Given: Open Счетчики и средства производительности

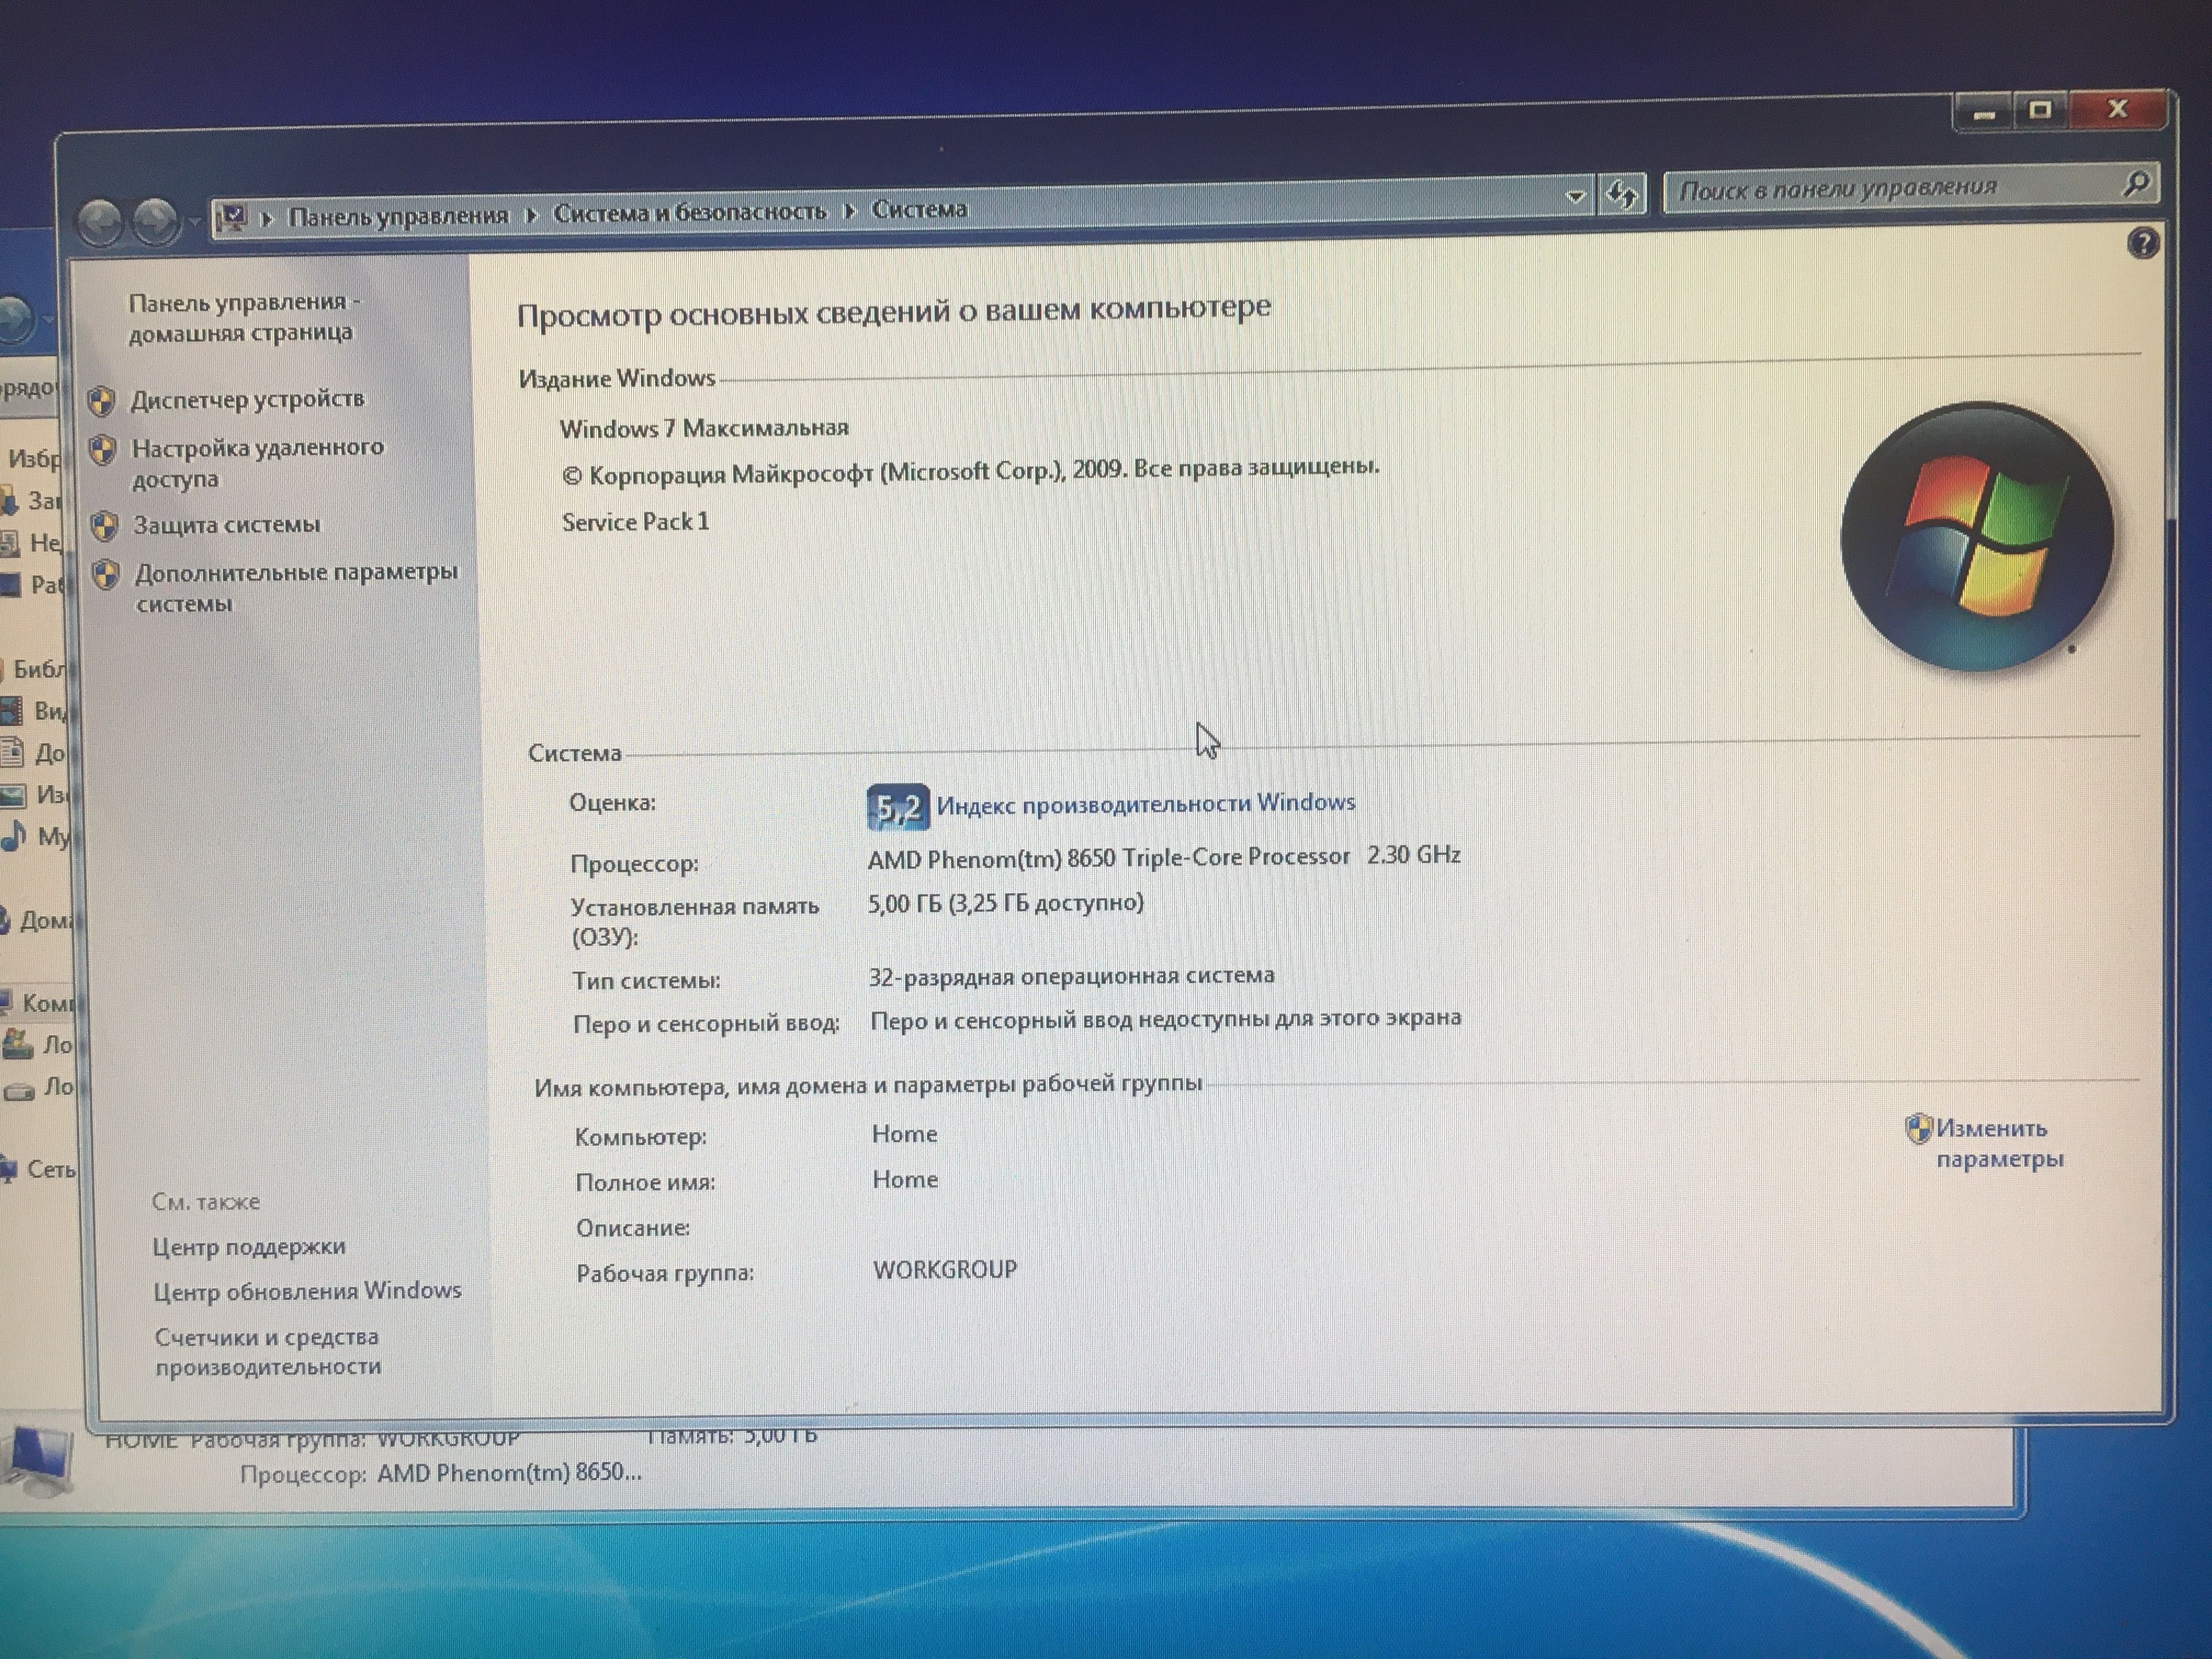Looking at the screenshot, I should (x=268, y=1351).
